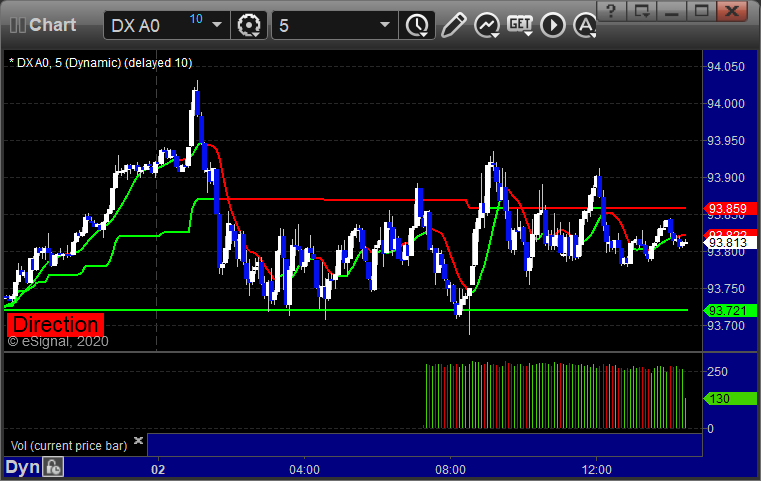Screen dimensions: 761x481
Task: Click the green 130 volume marker
Action: point(730,398)
